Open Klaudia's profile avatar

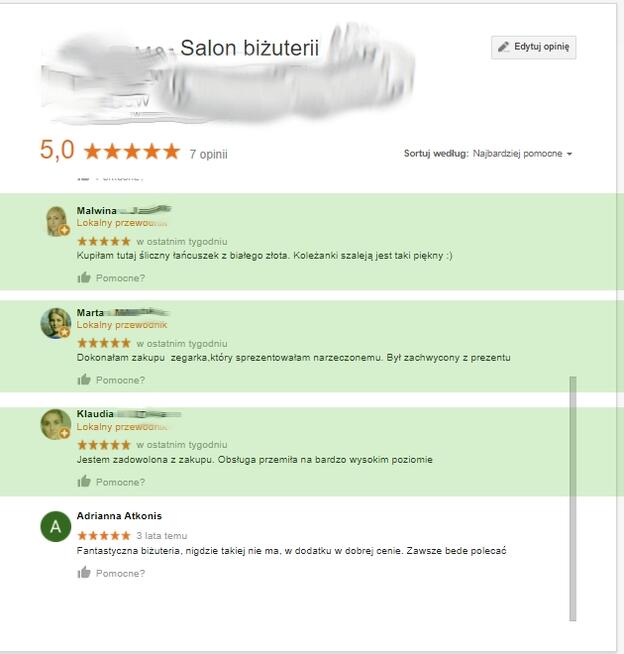tap(55, 424)
